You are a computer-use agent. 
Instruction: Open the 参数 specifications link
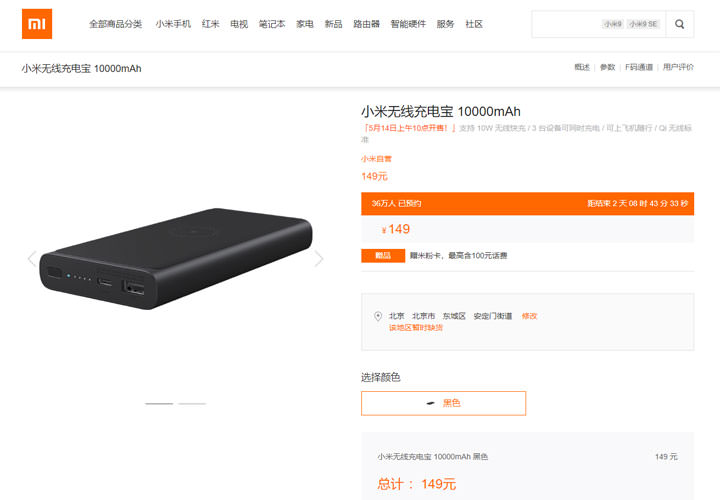pos(608,67)
